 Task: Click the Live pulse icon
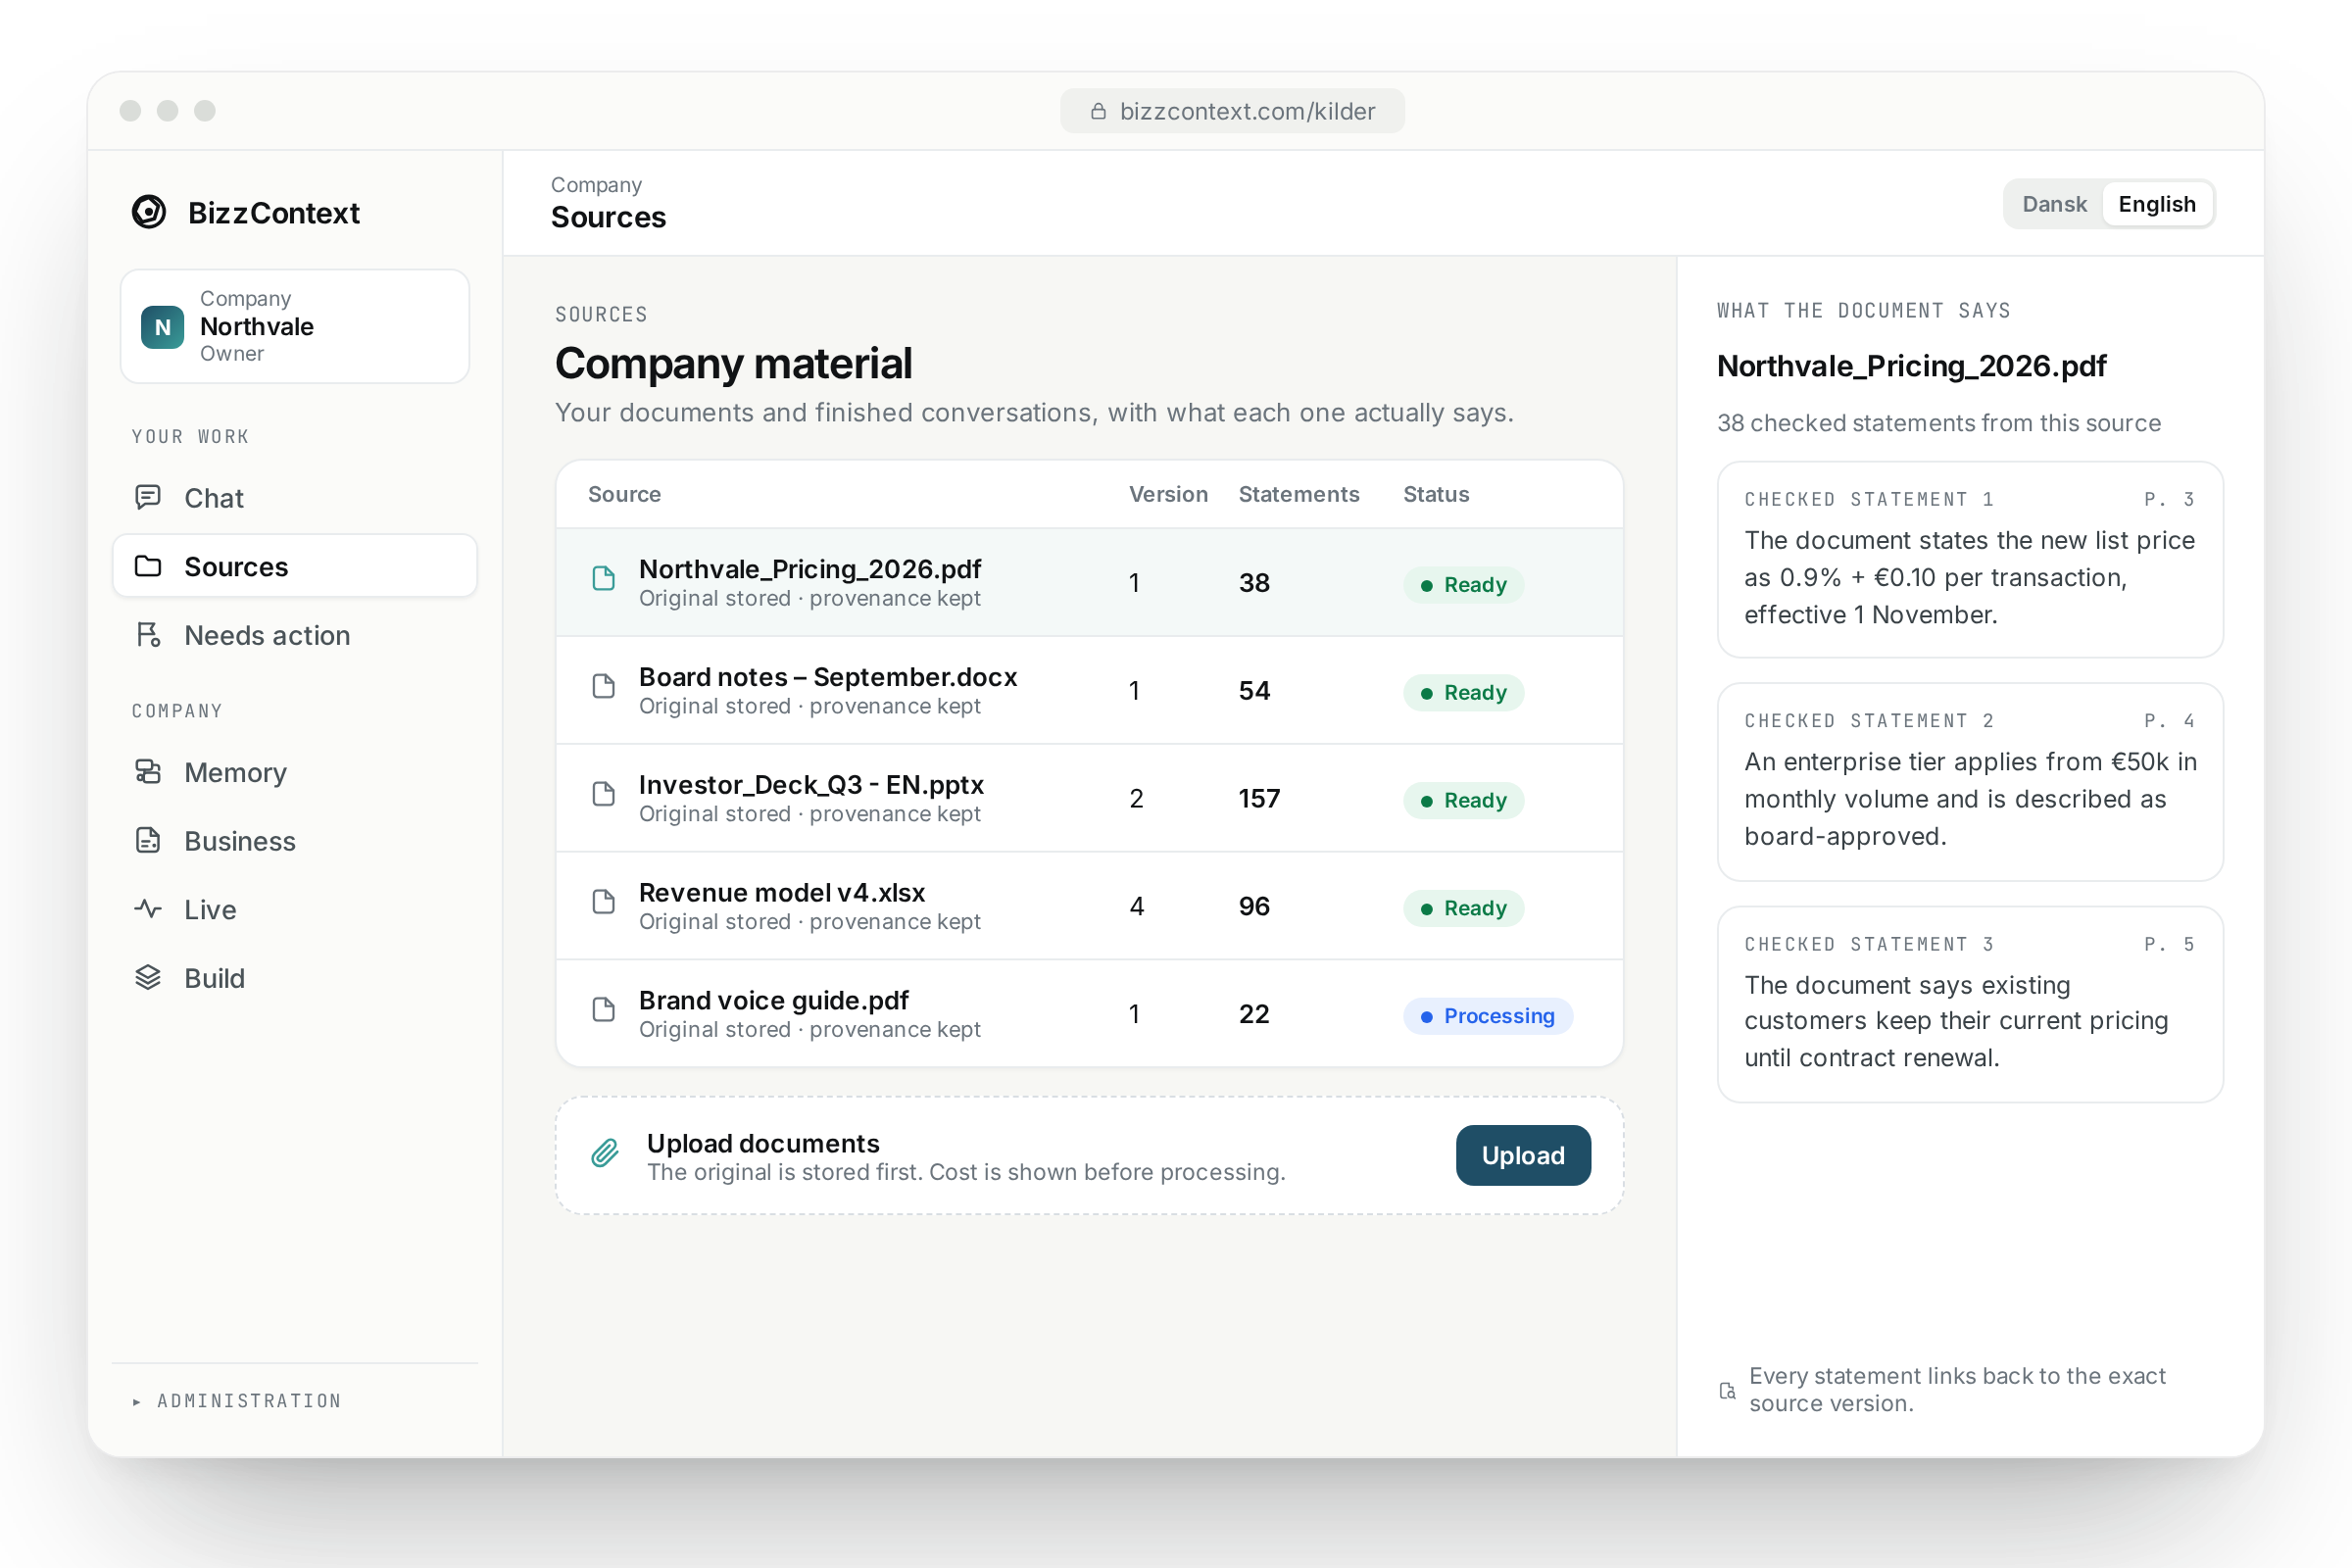point(148,909)
